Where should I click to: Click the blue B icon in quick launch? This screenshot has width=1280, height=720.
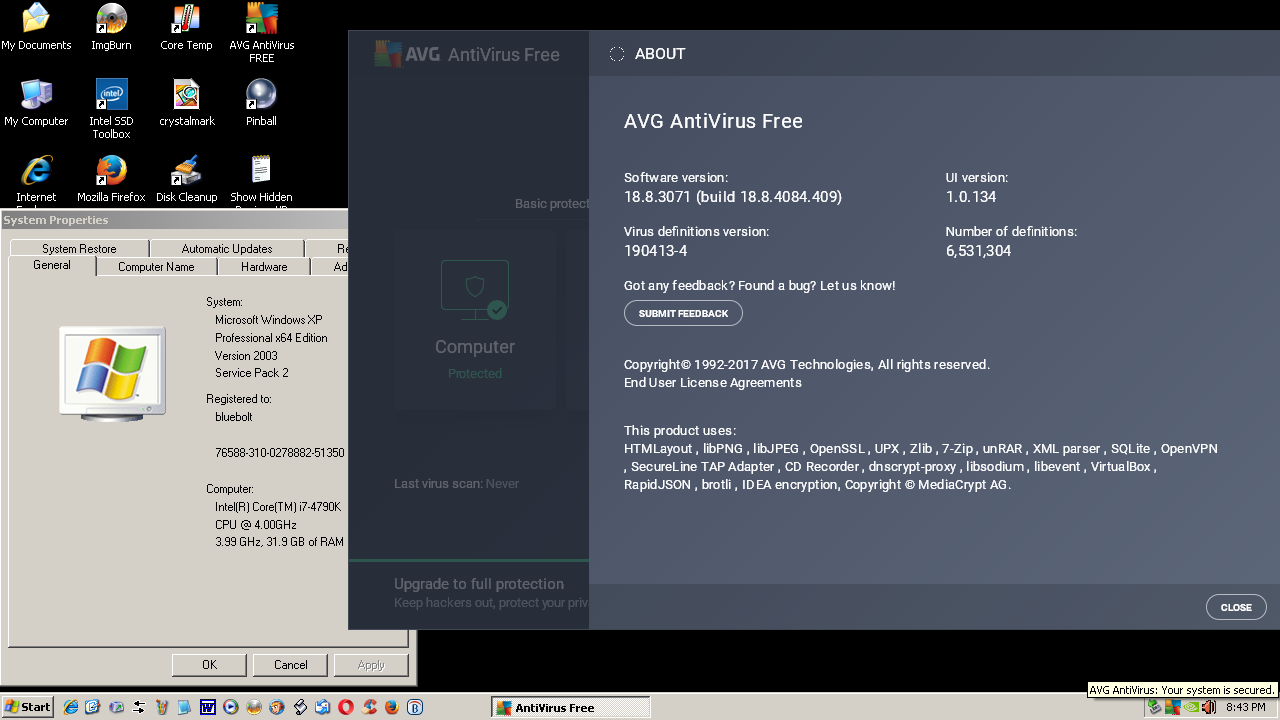[415, 707]
